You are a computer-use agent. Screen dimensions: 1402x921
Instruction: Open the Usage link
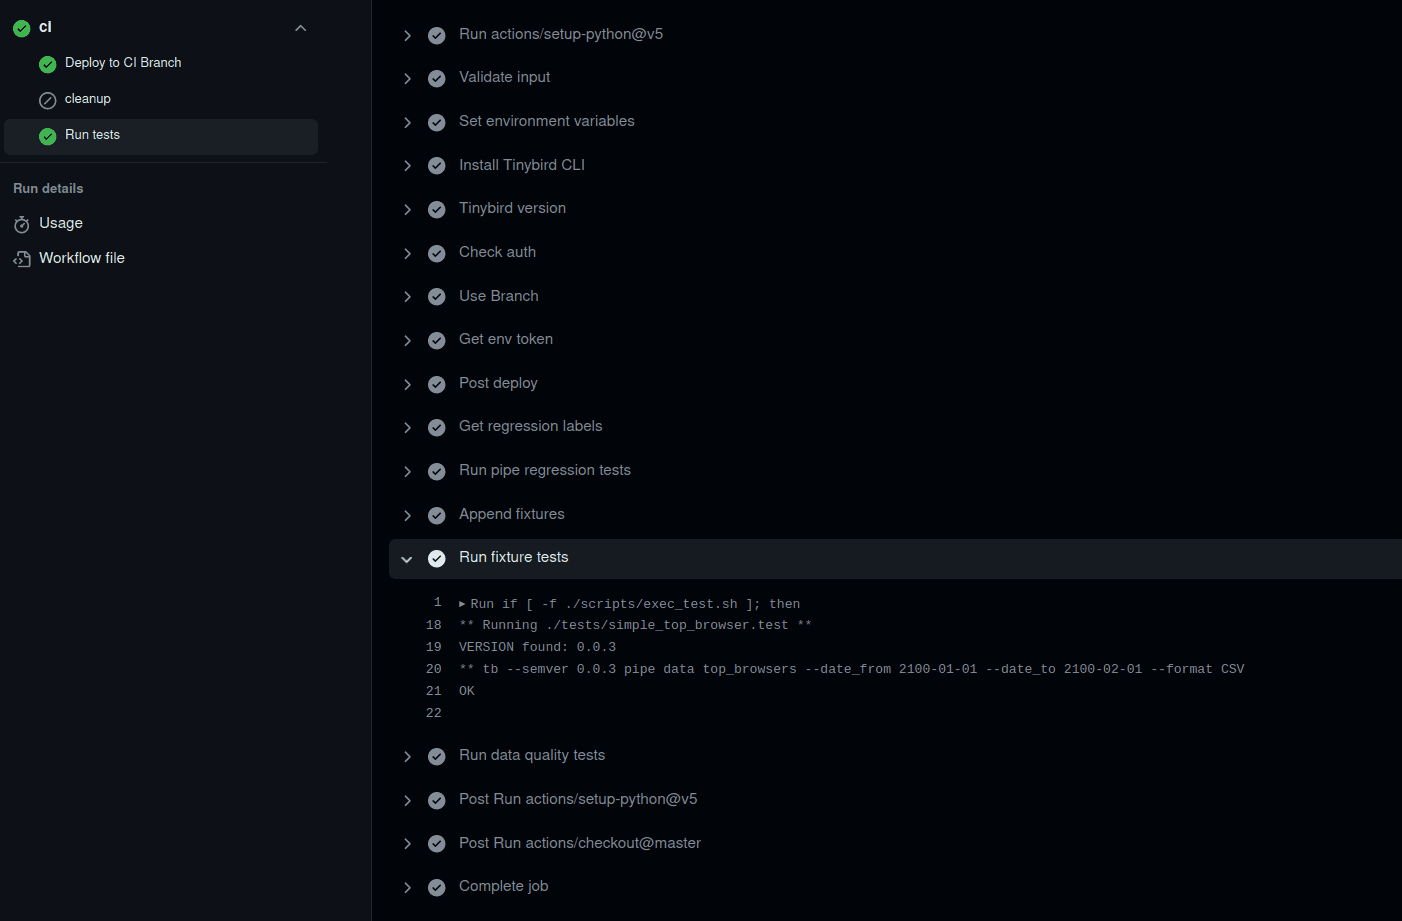tap(61, 223)
